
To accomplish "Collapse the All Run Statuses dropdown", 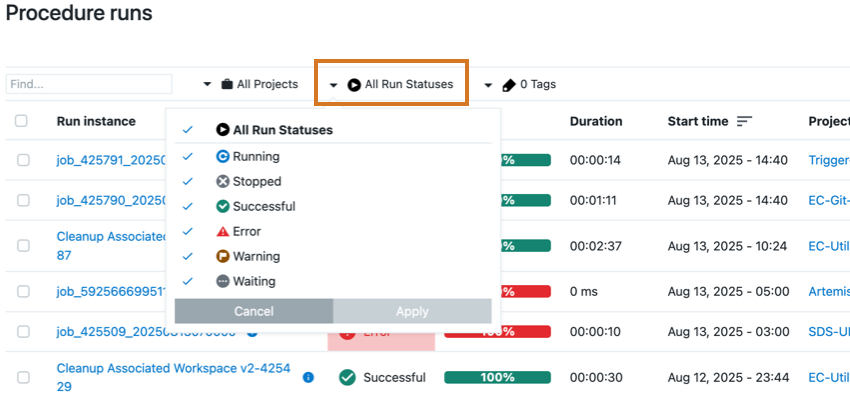I will coord(393,85).
